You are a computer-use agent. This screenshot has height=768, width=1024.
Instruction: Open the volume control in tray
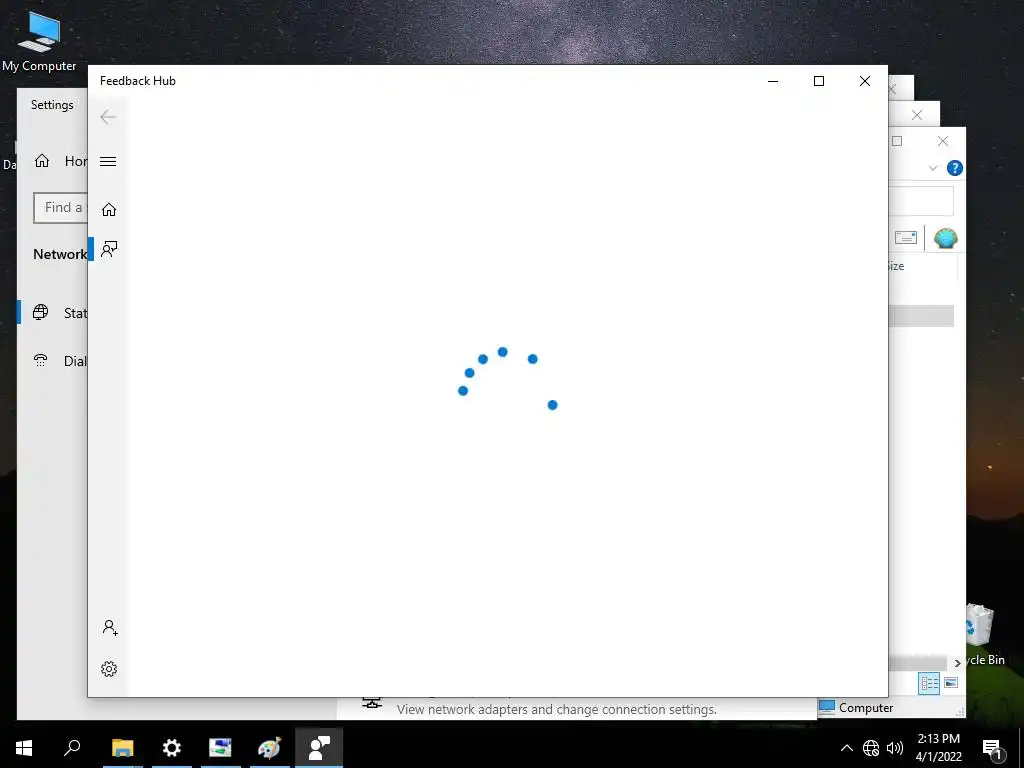pos(895,748)
